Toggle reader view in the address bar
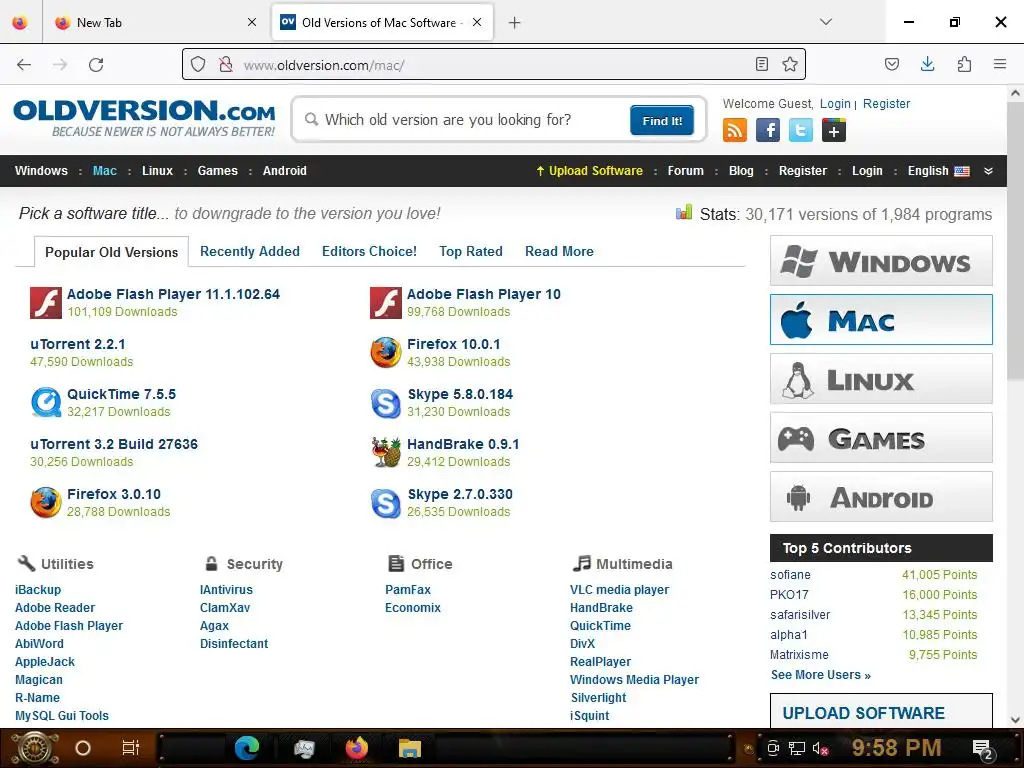Image resolution: width=1024 pixels, height=768 pixels. coord(761,64)
